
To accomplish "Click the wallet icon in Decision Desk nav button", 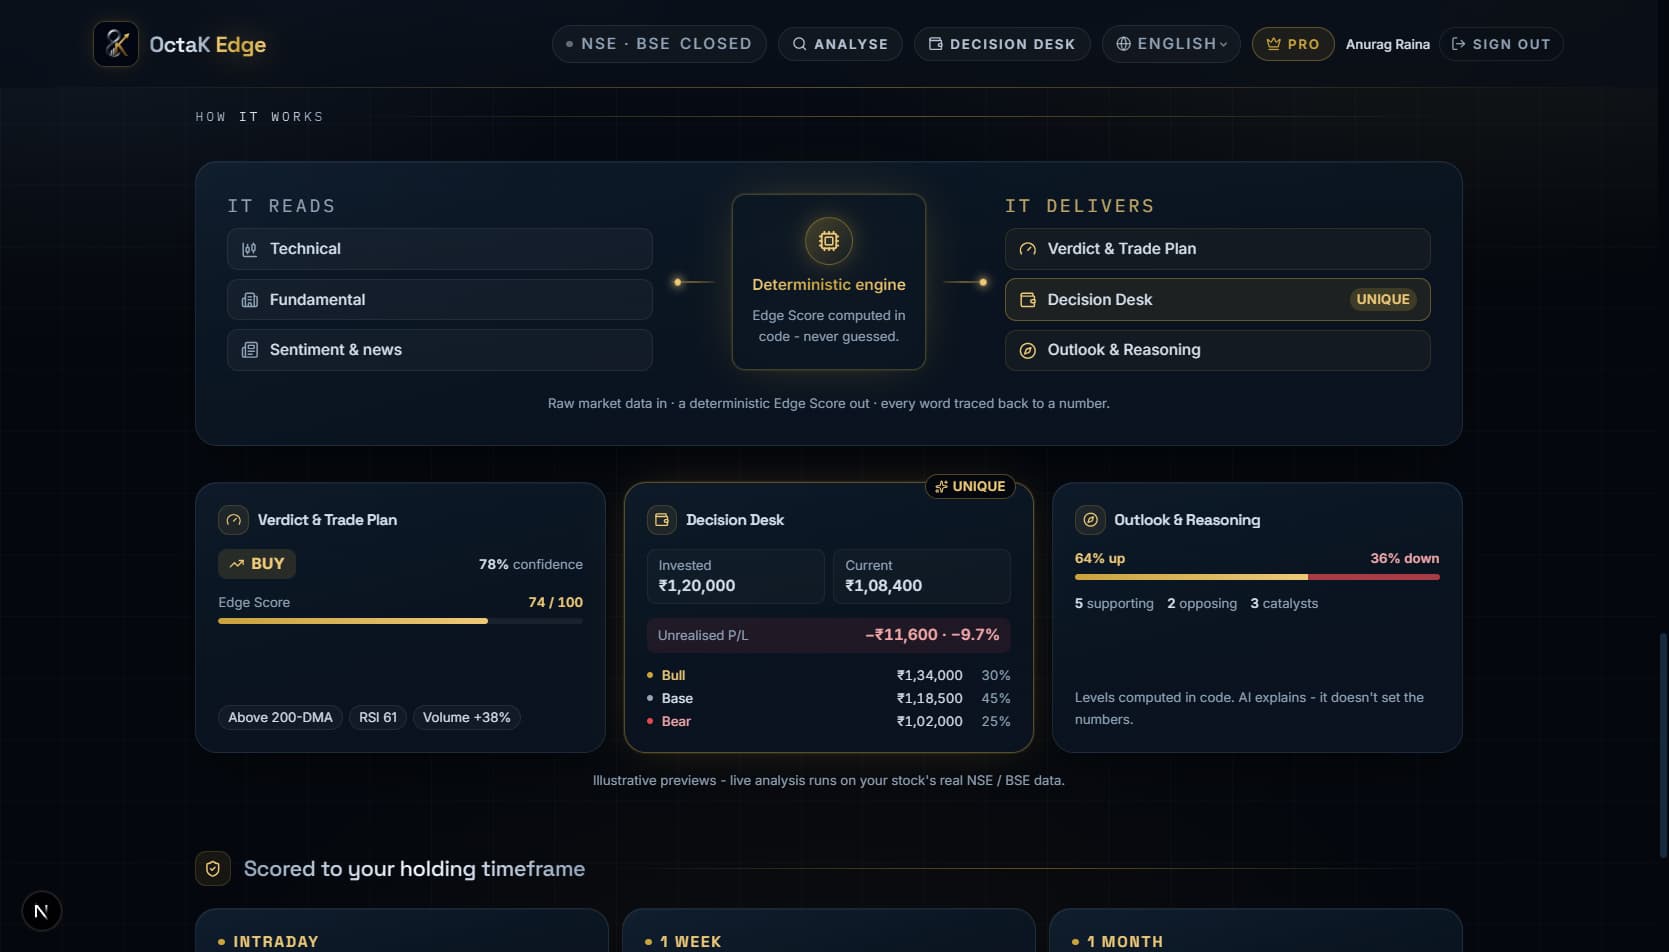I will pos(936,44).
